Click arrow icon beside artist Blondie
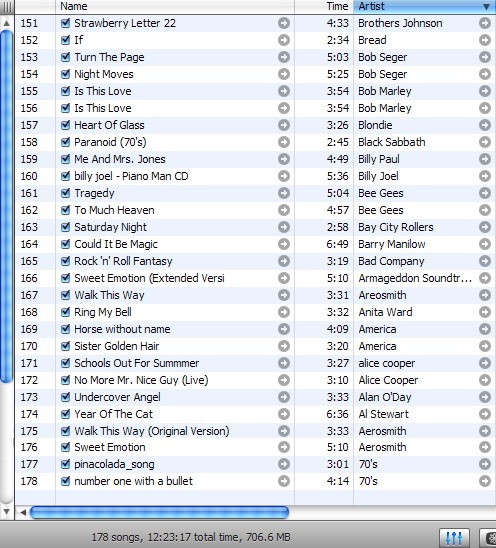496x548 pixels. click(485, 125)
